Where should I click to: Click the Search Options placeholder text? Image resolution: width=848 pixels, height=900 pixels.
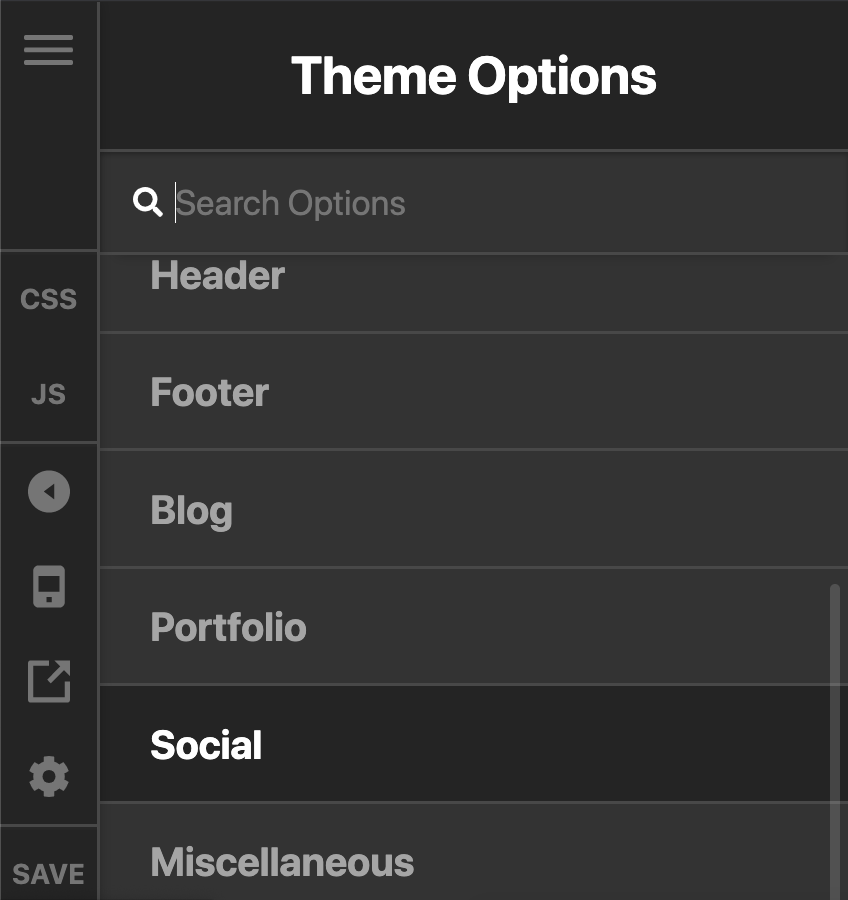tap(291, 203)
